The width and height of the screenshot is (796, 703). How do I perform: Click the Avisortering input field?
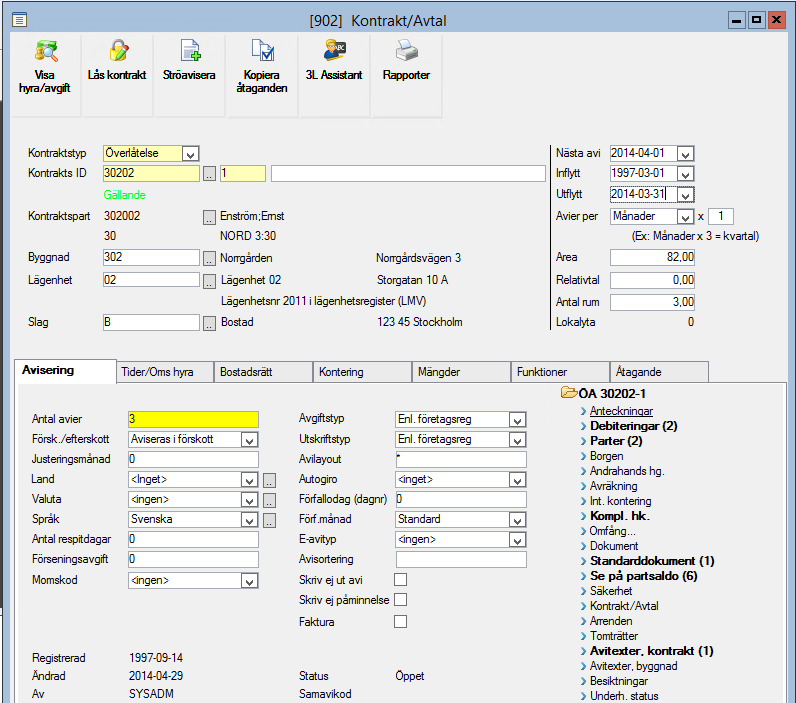pos(461,559)
